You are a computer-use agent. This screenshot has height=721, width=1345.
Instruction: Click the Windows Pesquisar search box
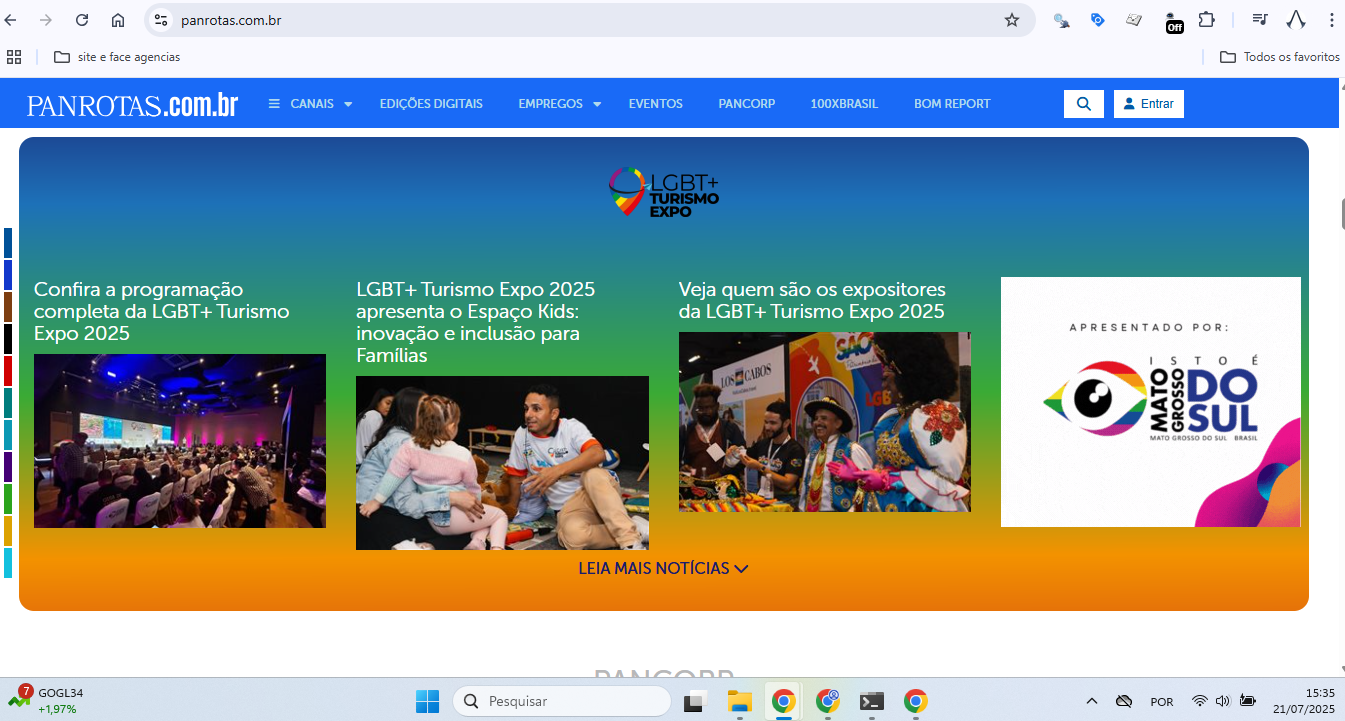click(562, 701)
